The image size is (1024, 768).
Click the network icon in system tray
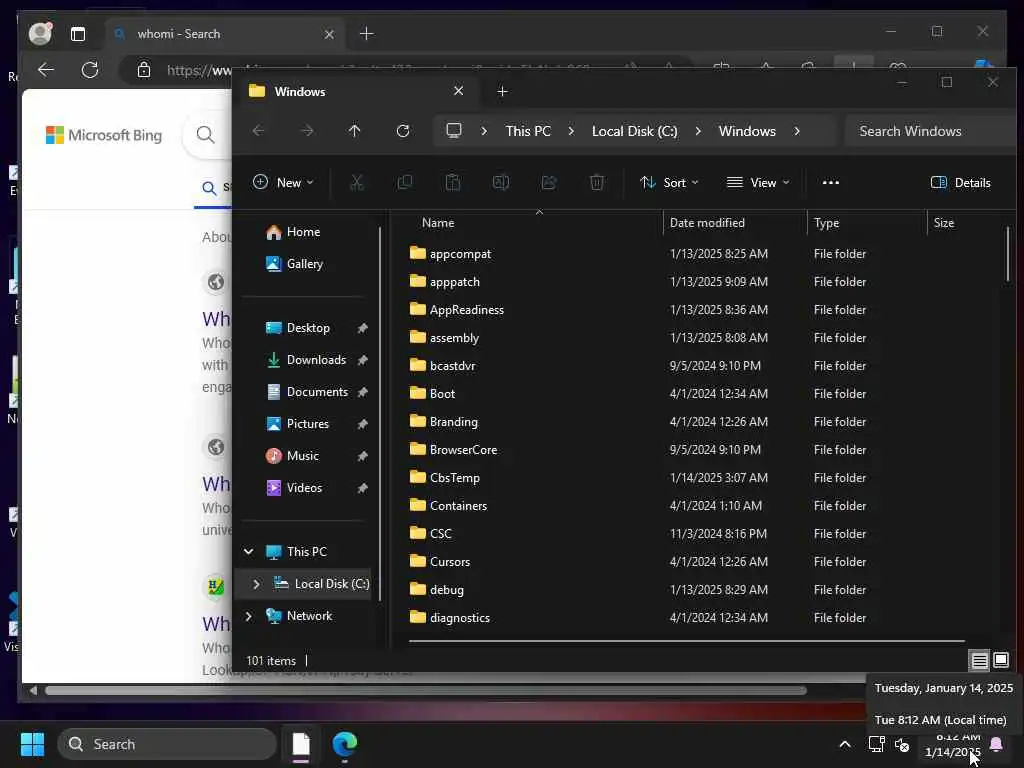[876, 744]
